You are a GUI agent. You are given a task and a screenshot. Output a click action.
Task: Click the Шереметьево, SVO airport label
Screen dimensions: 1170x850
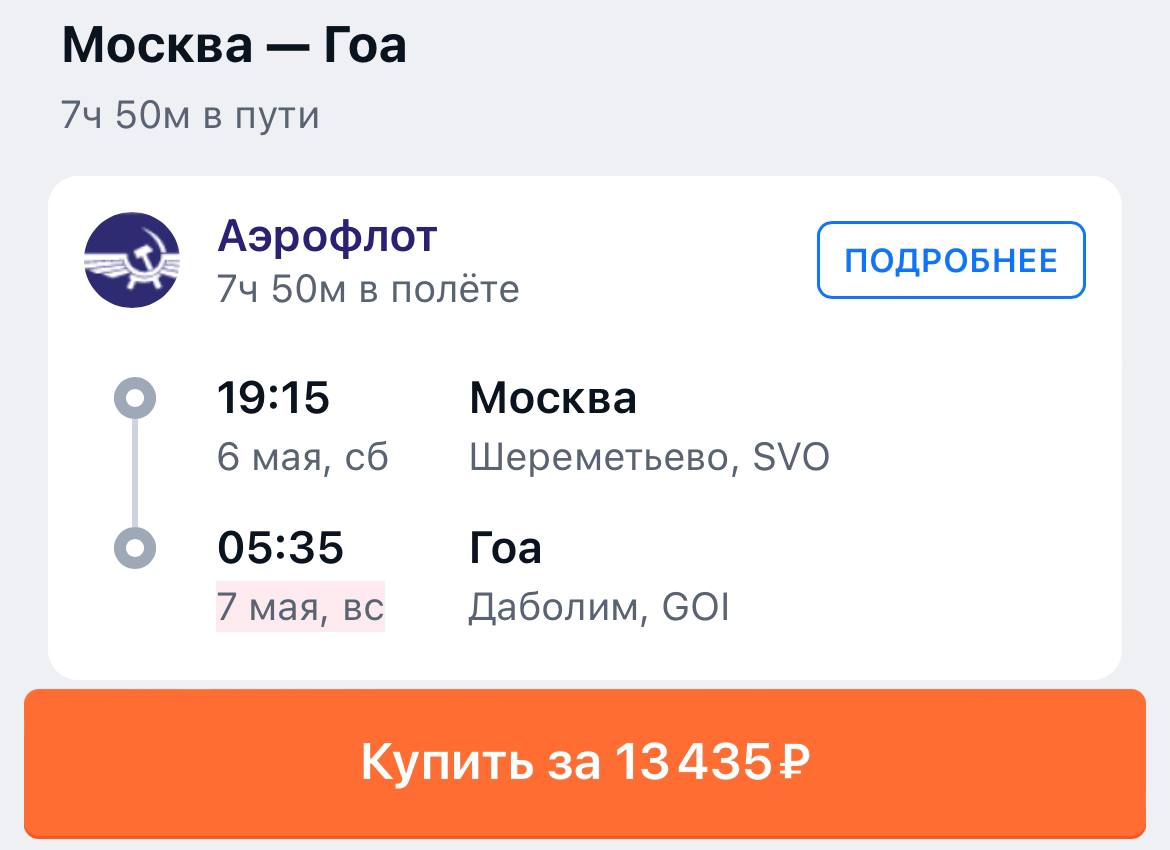649,458
